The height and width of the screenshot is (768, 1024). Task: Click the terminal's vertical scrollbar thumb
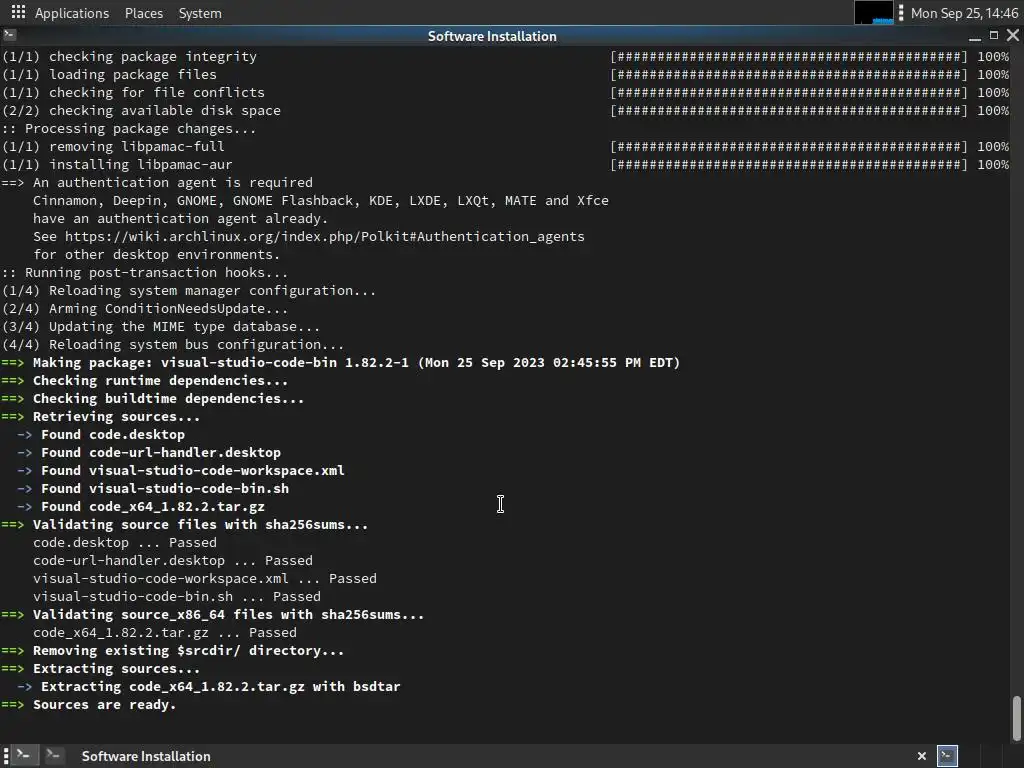click(x=1016, y=718)
